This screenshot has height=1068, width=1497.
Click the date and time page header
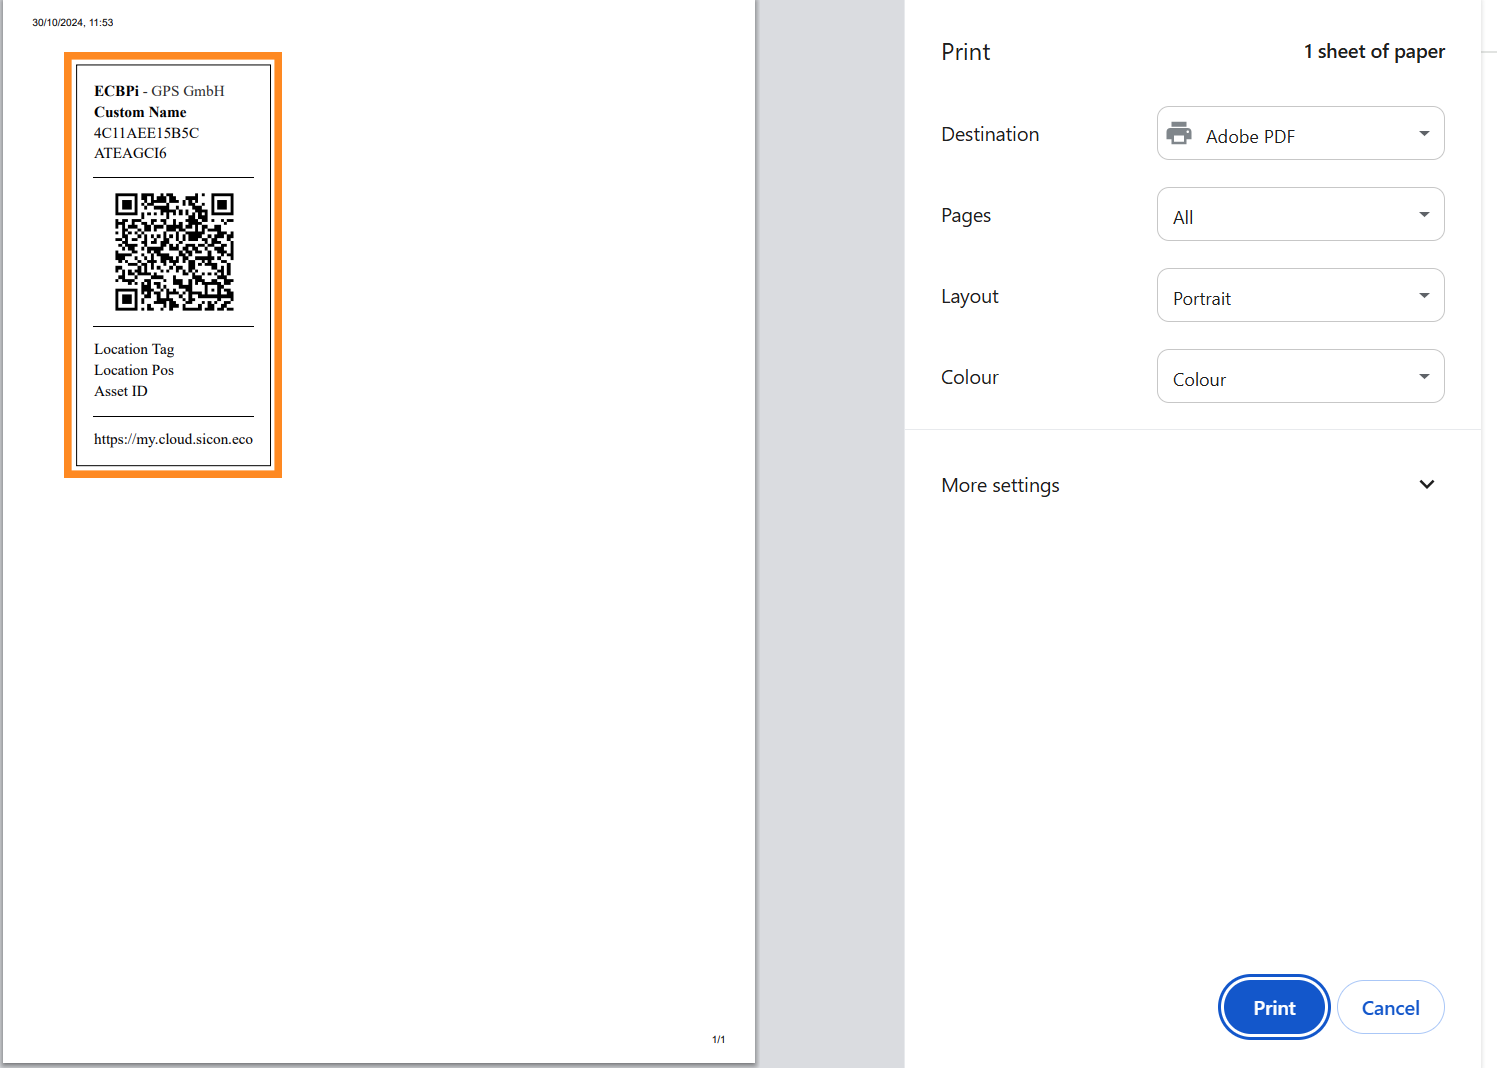click(x=73, y=22)
